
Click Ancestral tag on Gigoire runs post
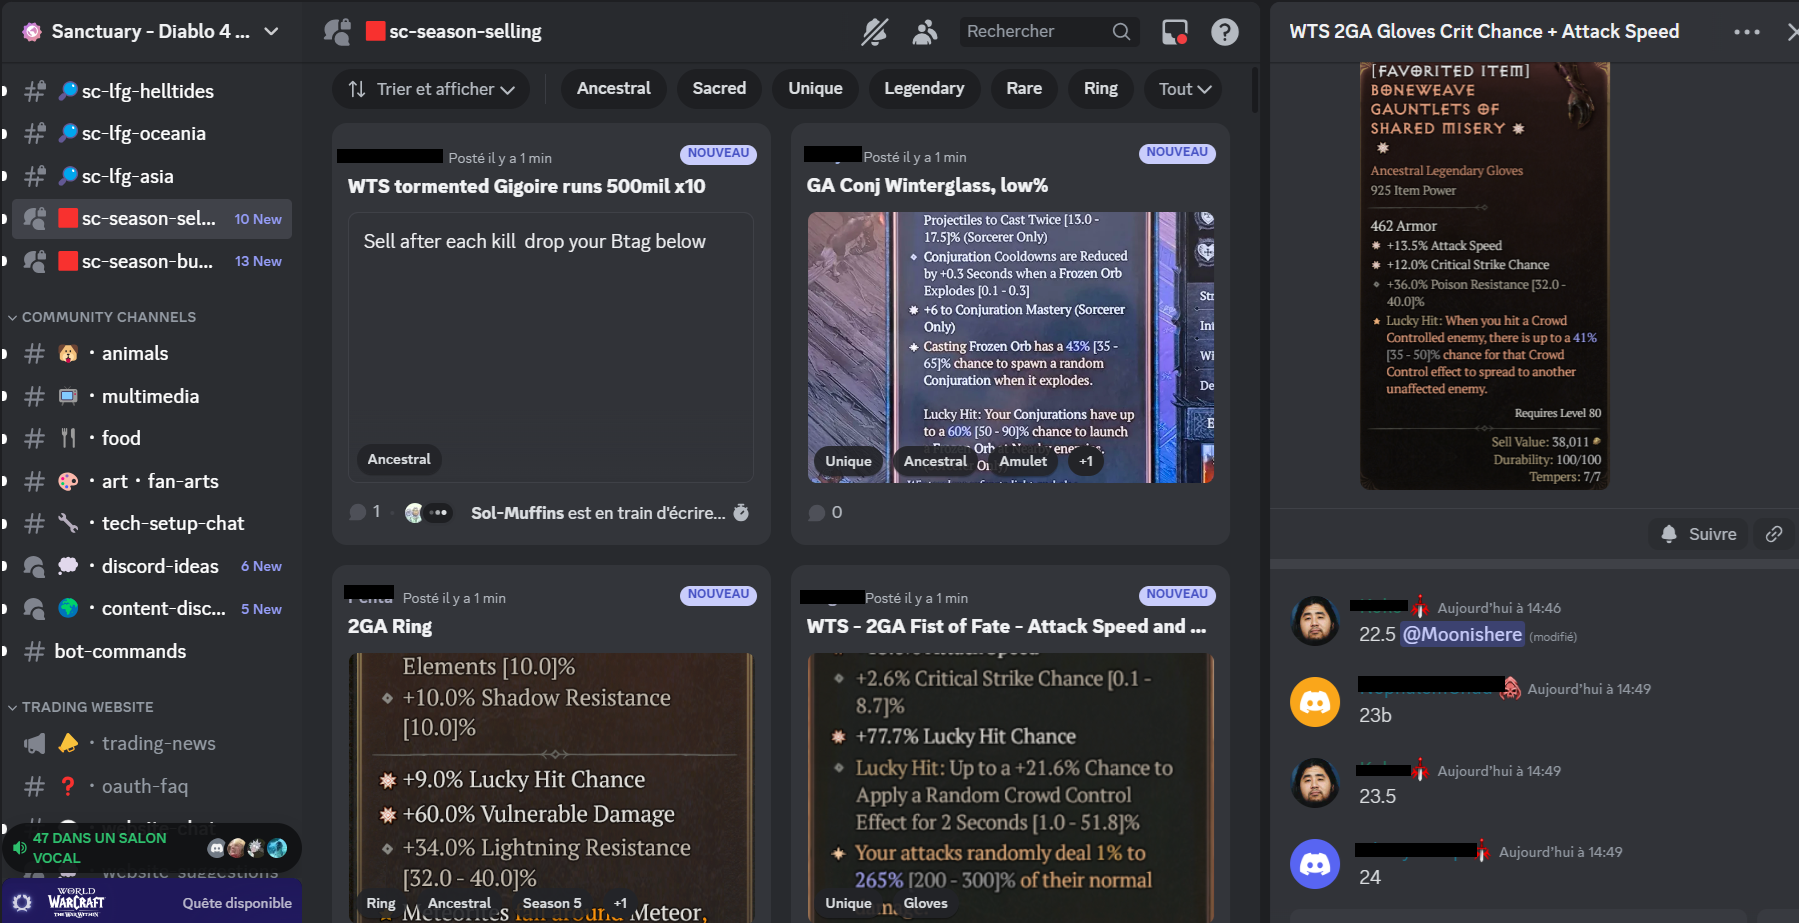[x=399, y=459]
